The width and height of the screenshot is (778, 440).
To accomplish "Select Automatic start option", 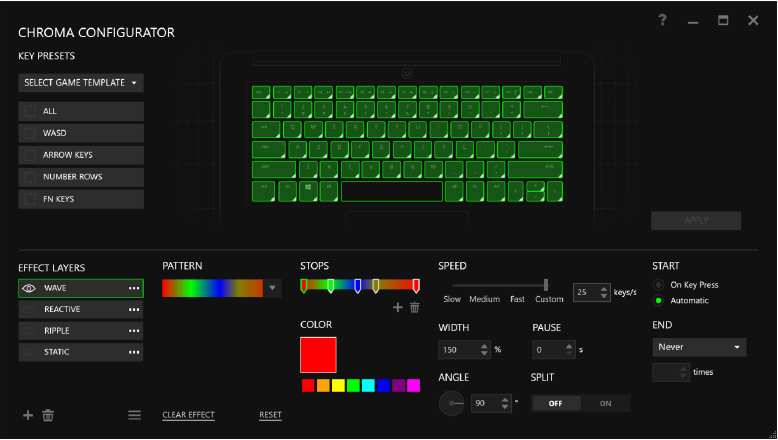I will [658, 301].
